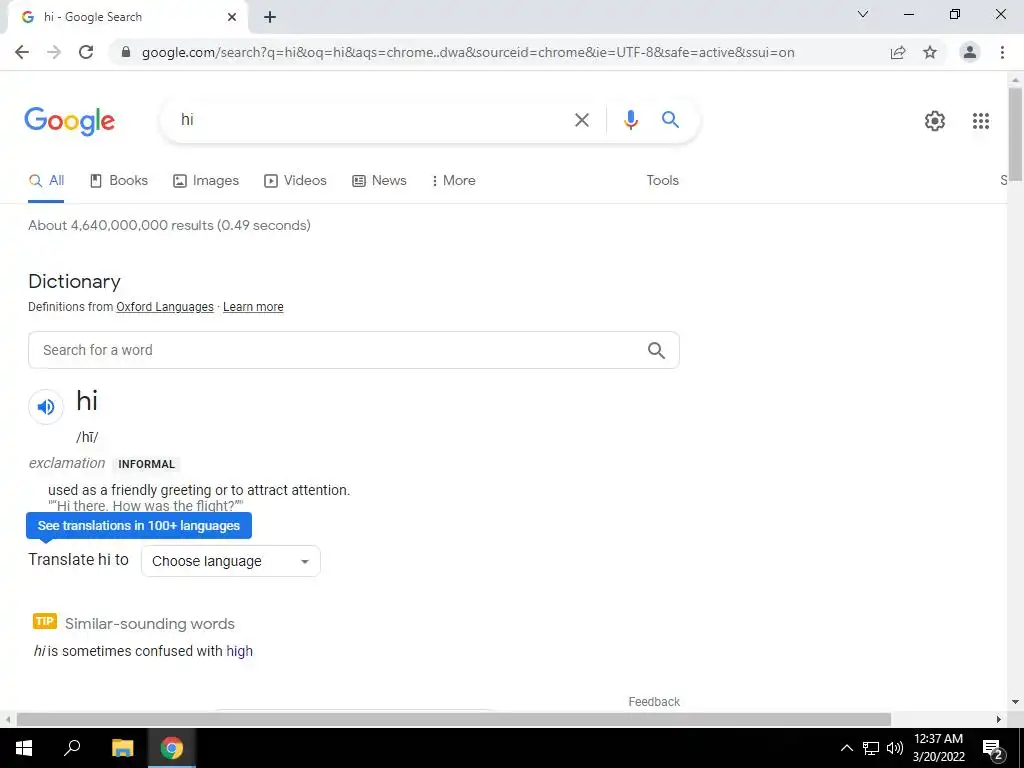Open the Google apps grid
The image size is (1024, 768).
(980, 121)
